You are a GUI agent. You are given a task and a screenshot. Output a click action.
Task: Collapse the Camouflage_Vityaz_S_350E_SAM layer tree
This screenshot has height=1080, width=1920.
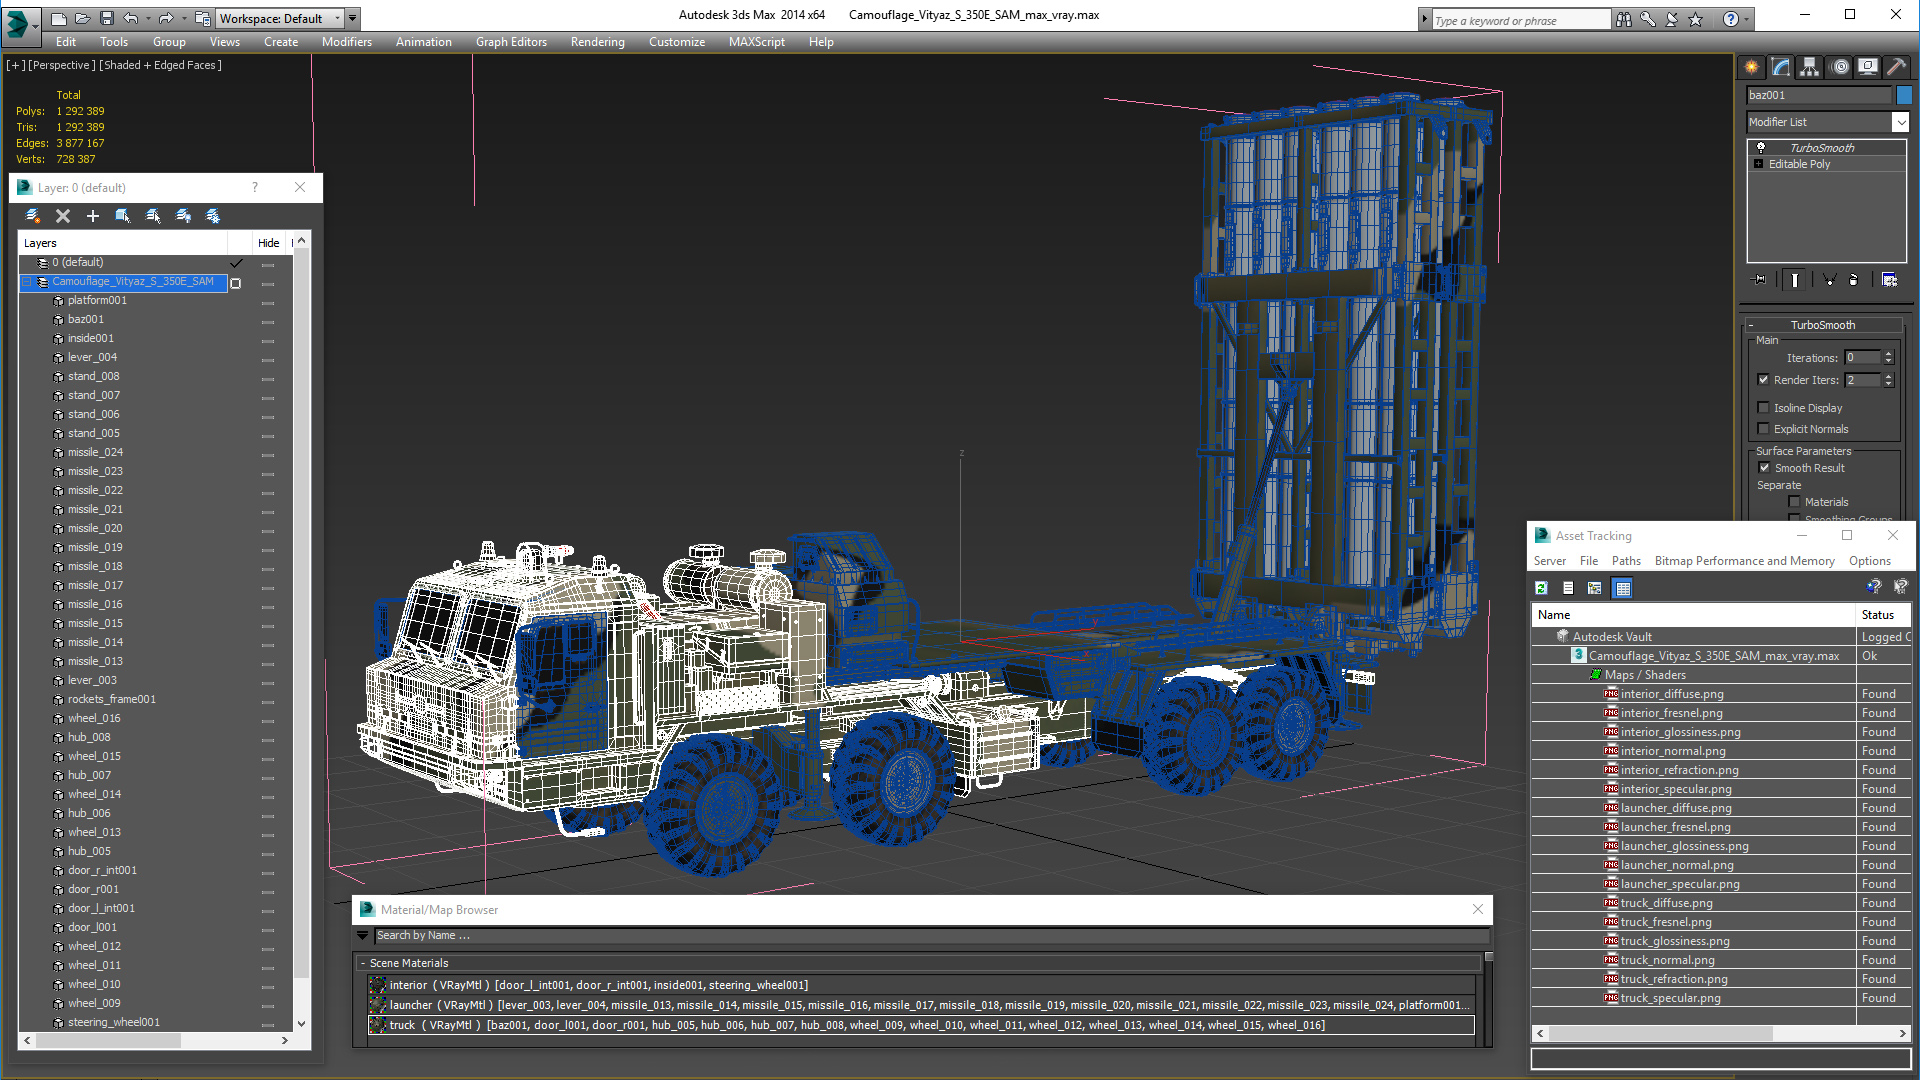[x=28, y=282]
